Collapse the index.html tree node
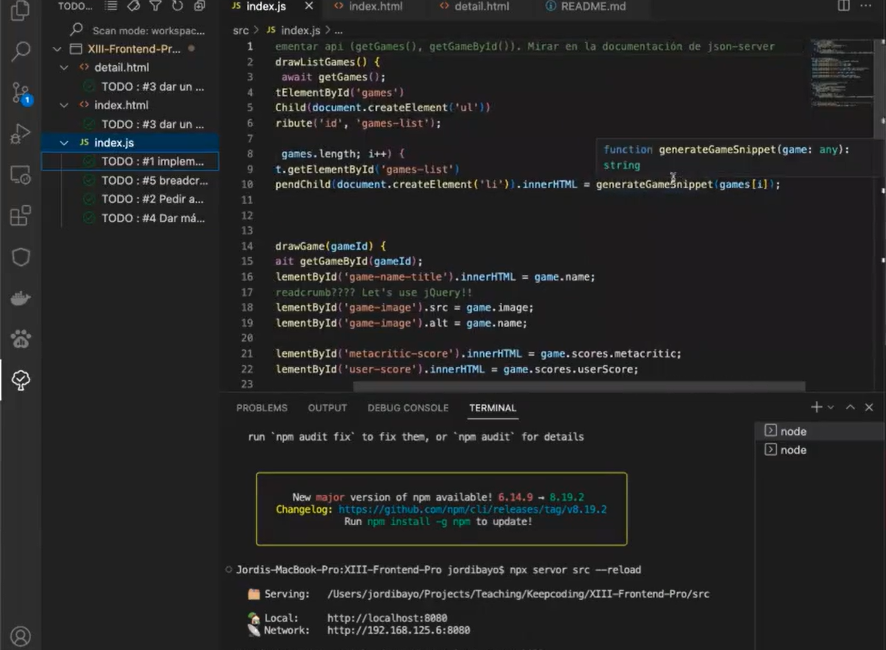The width and height of the screenshot is (886, 650). pos(64,105)
